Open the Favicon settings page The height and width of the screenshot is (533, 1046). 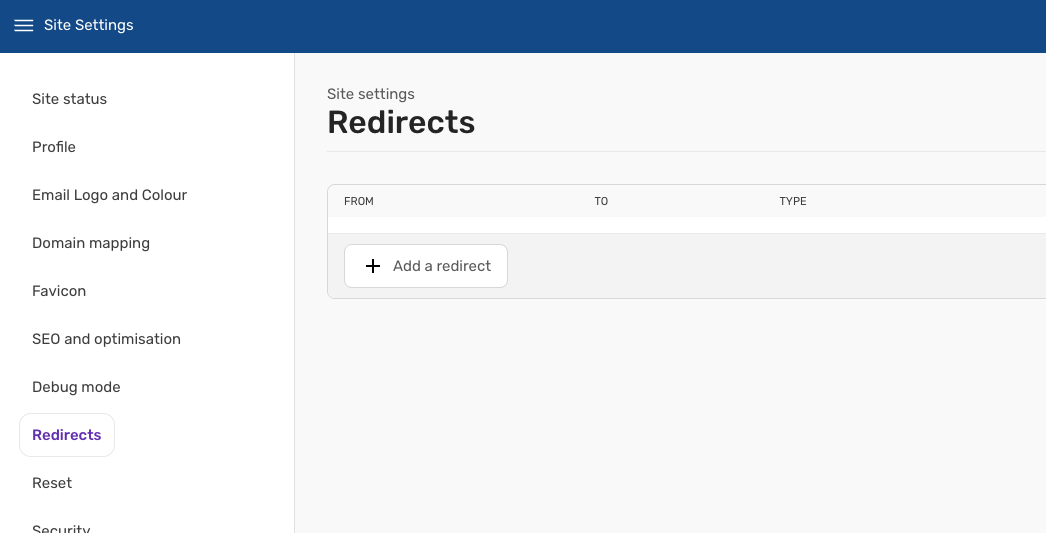[x=59, y=291]
